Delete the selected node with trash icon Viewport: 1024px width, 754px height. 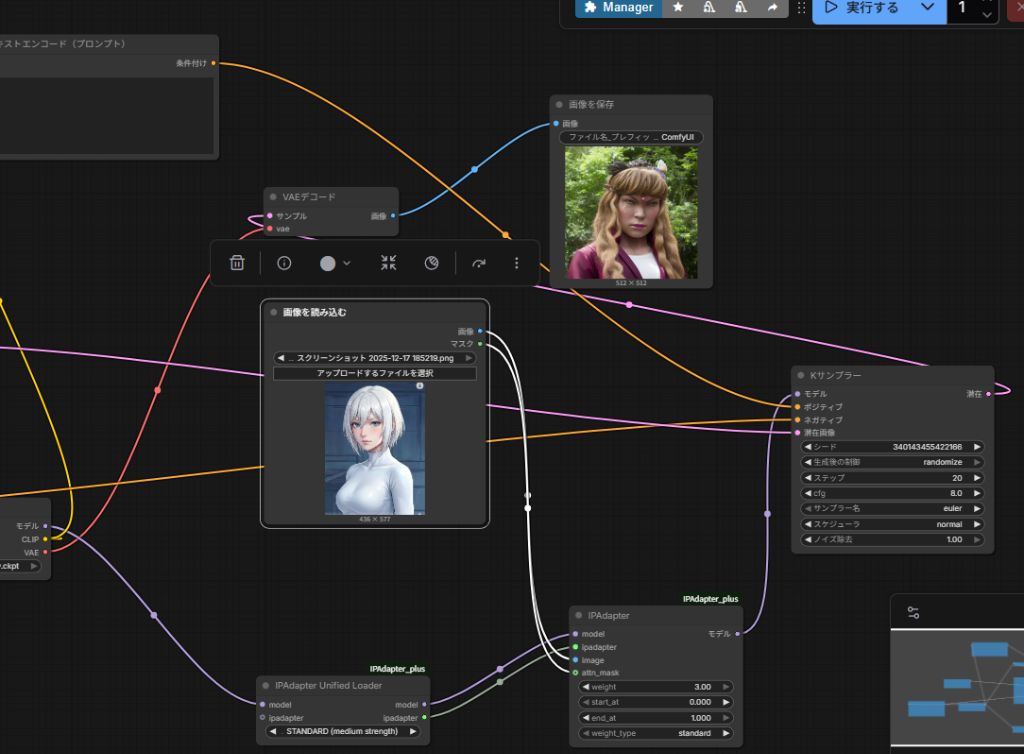[x=237, y=263]
